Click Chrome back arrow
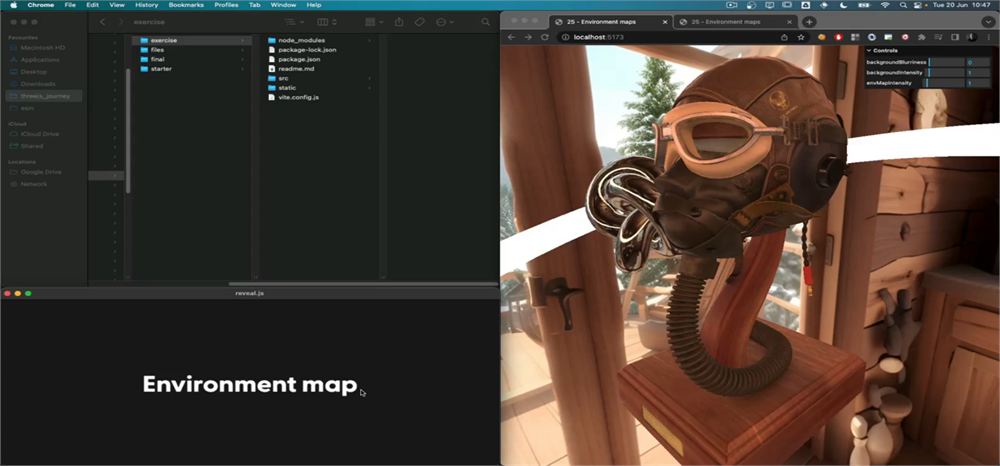 tap(511, 37)
